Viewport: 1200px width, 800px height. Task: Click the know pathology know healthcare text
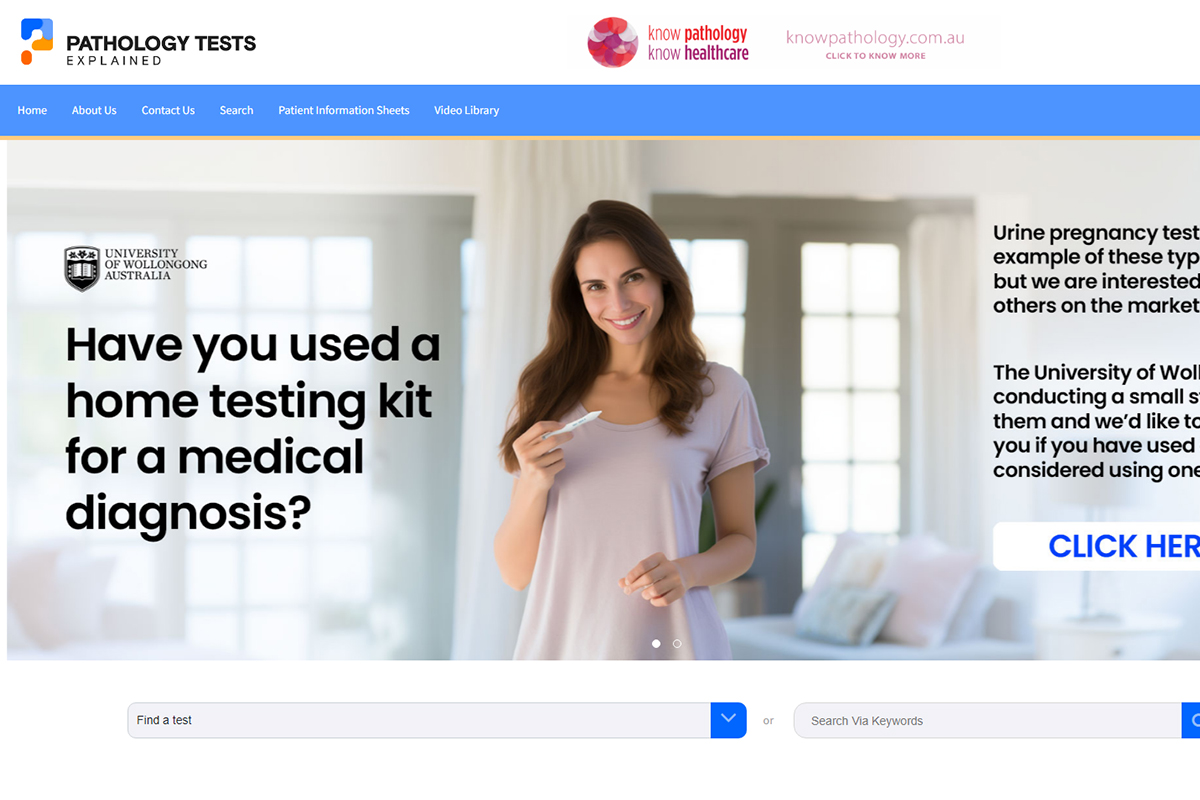[x=698, y=43]
